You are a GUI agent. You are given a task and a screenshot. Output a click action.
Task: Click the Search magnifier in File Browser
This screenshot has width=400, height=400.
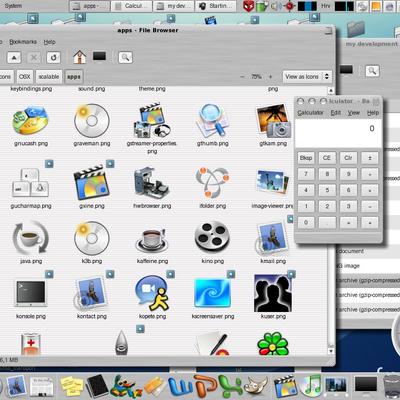(125, 58)
